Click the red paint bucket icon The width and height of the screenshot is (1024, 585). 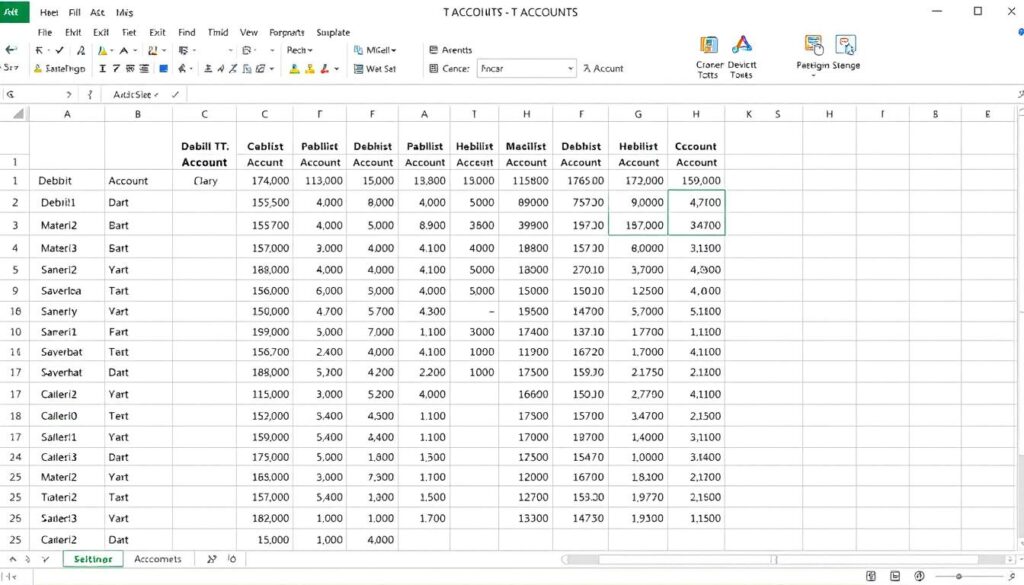(325, 69)
